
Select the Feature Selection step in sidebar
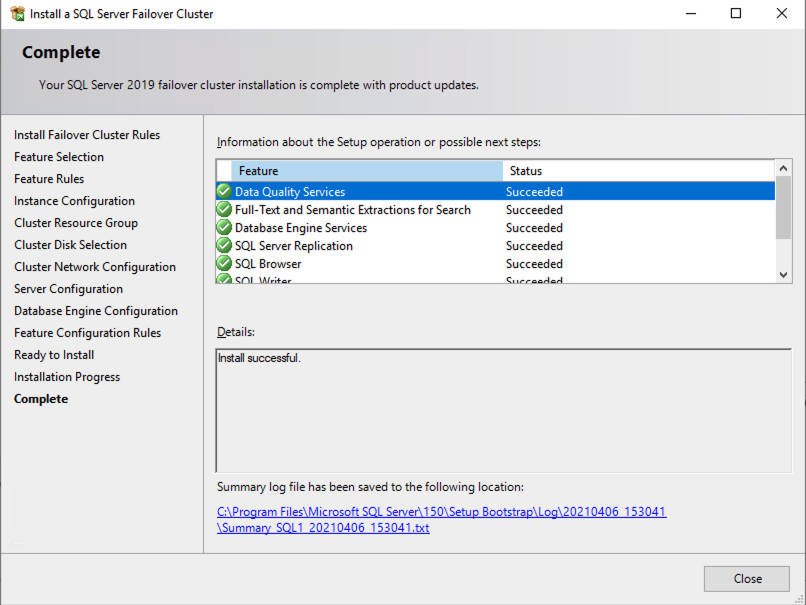tap(59, 157)
